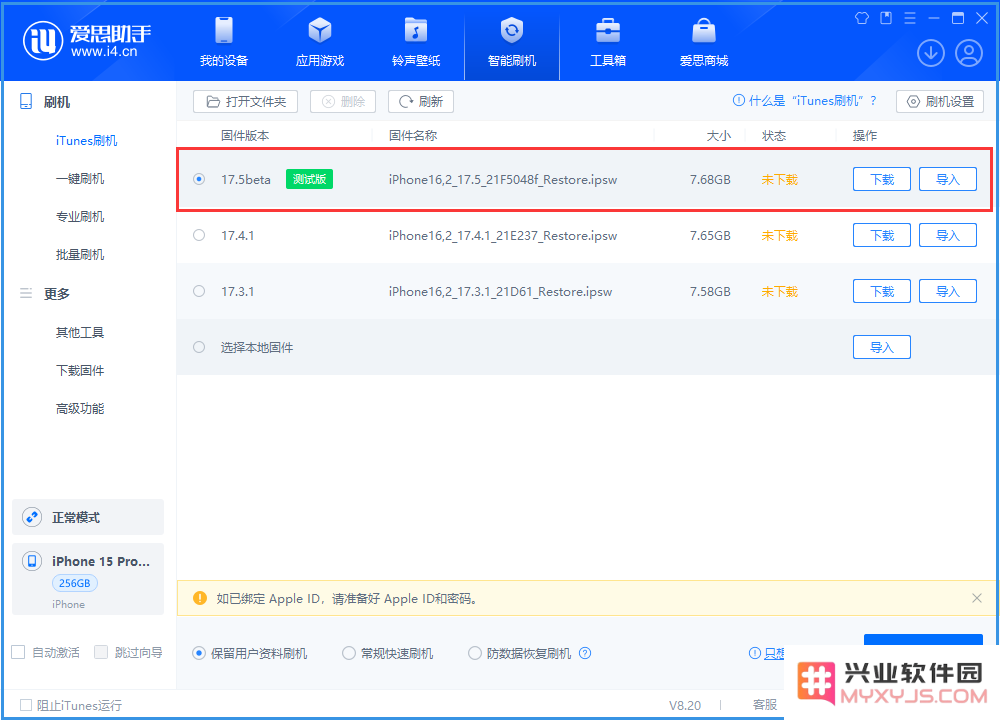
Task: Download the 17.3.1 firmware
Action: 882,291
